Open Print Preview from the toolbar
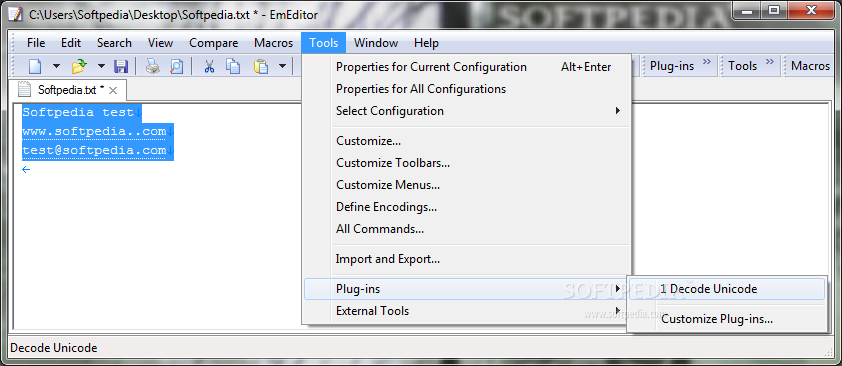This screenshot has height=366, width=842. click(x=176, y=67)
